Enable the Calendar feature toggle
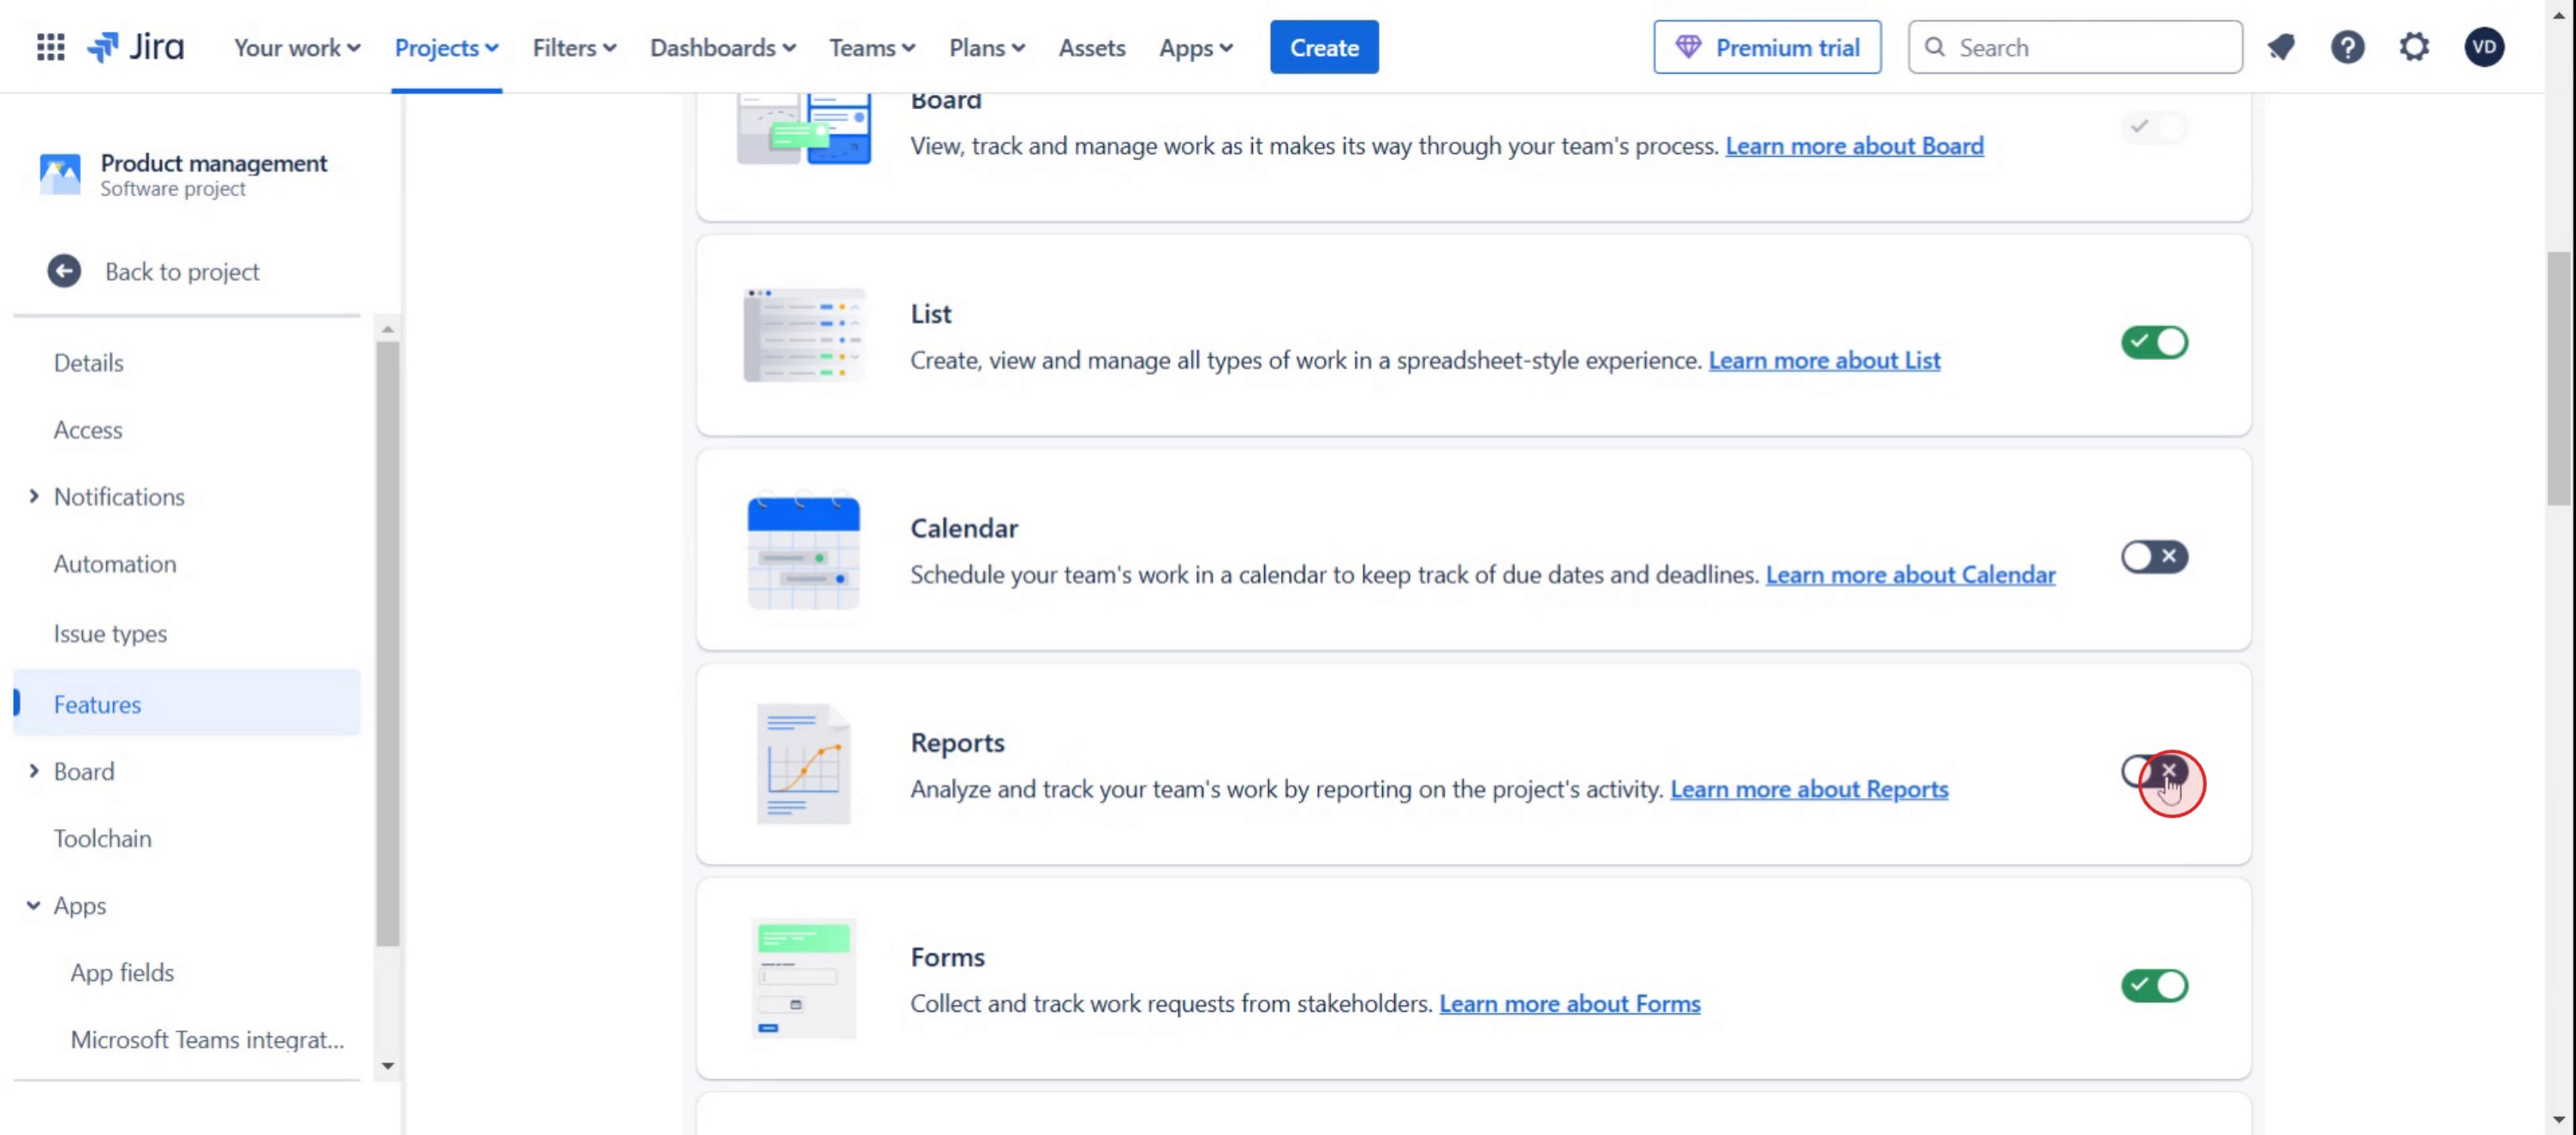 pyautogui.click(x=2154, y=556)
